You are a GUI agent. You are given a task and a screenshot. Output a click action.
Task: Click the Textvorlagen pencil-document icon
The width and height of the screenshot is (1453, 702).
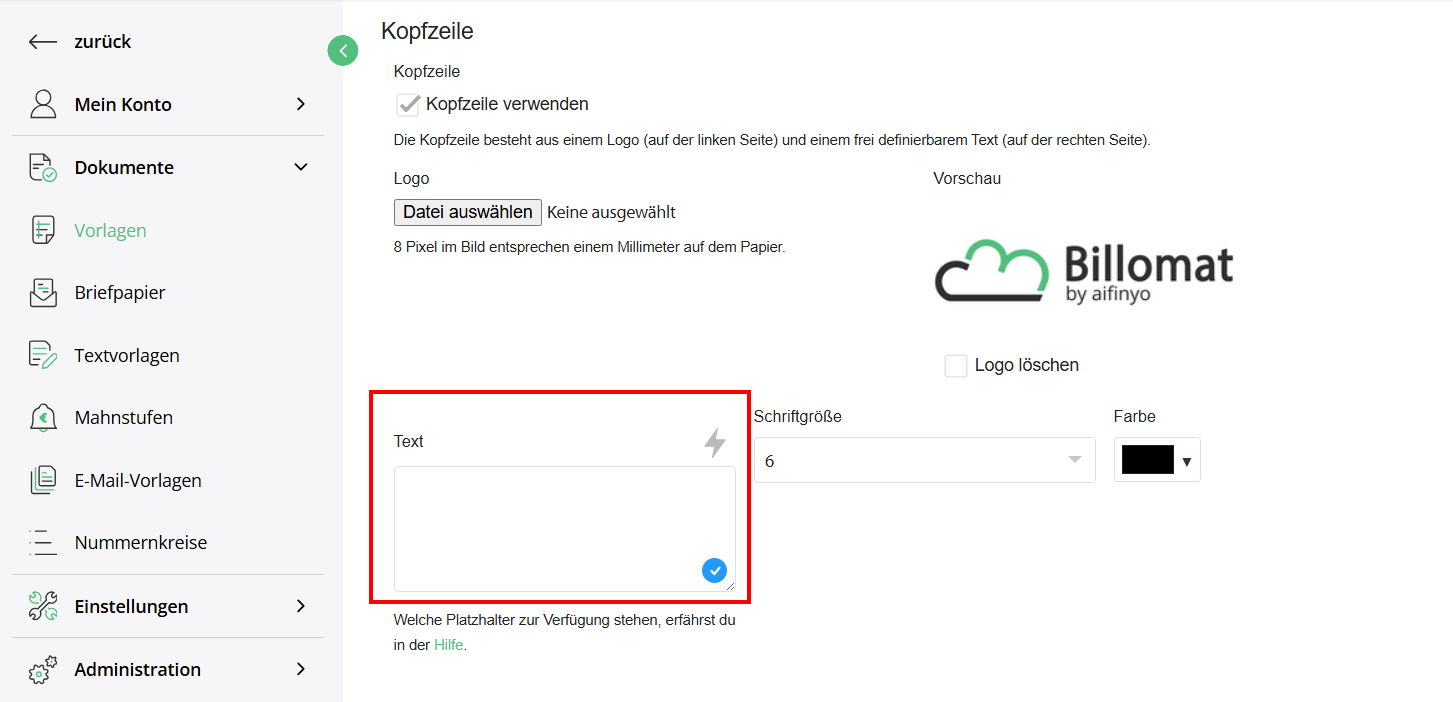pos(43,355)
